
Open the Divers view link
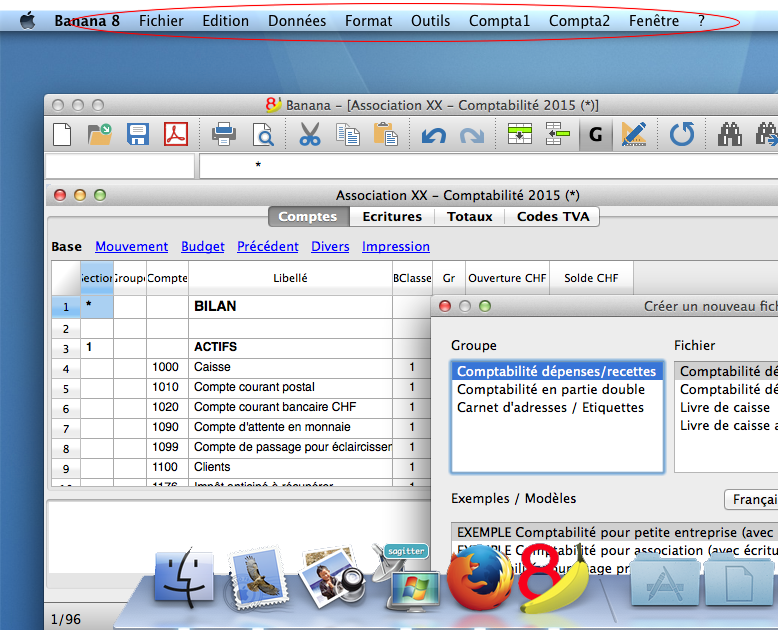pos(330,247)
